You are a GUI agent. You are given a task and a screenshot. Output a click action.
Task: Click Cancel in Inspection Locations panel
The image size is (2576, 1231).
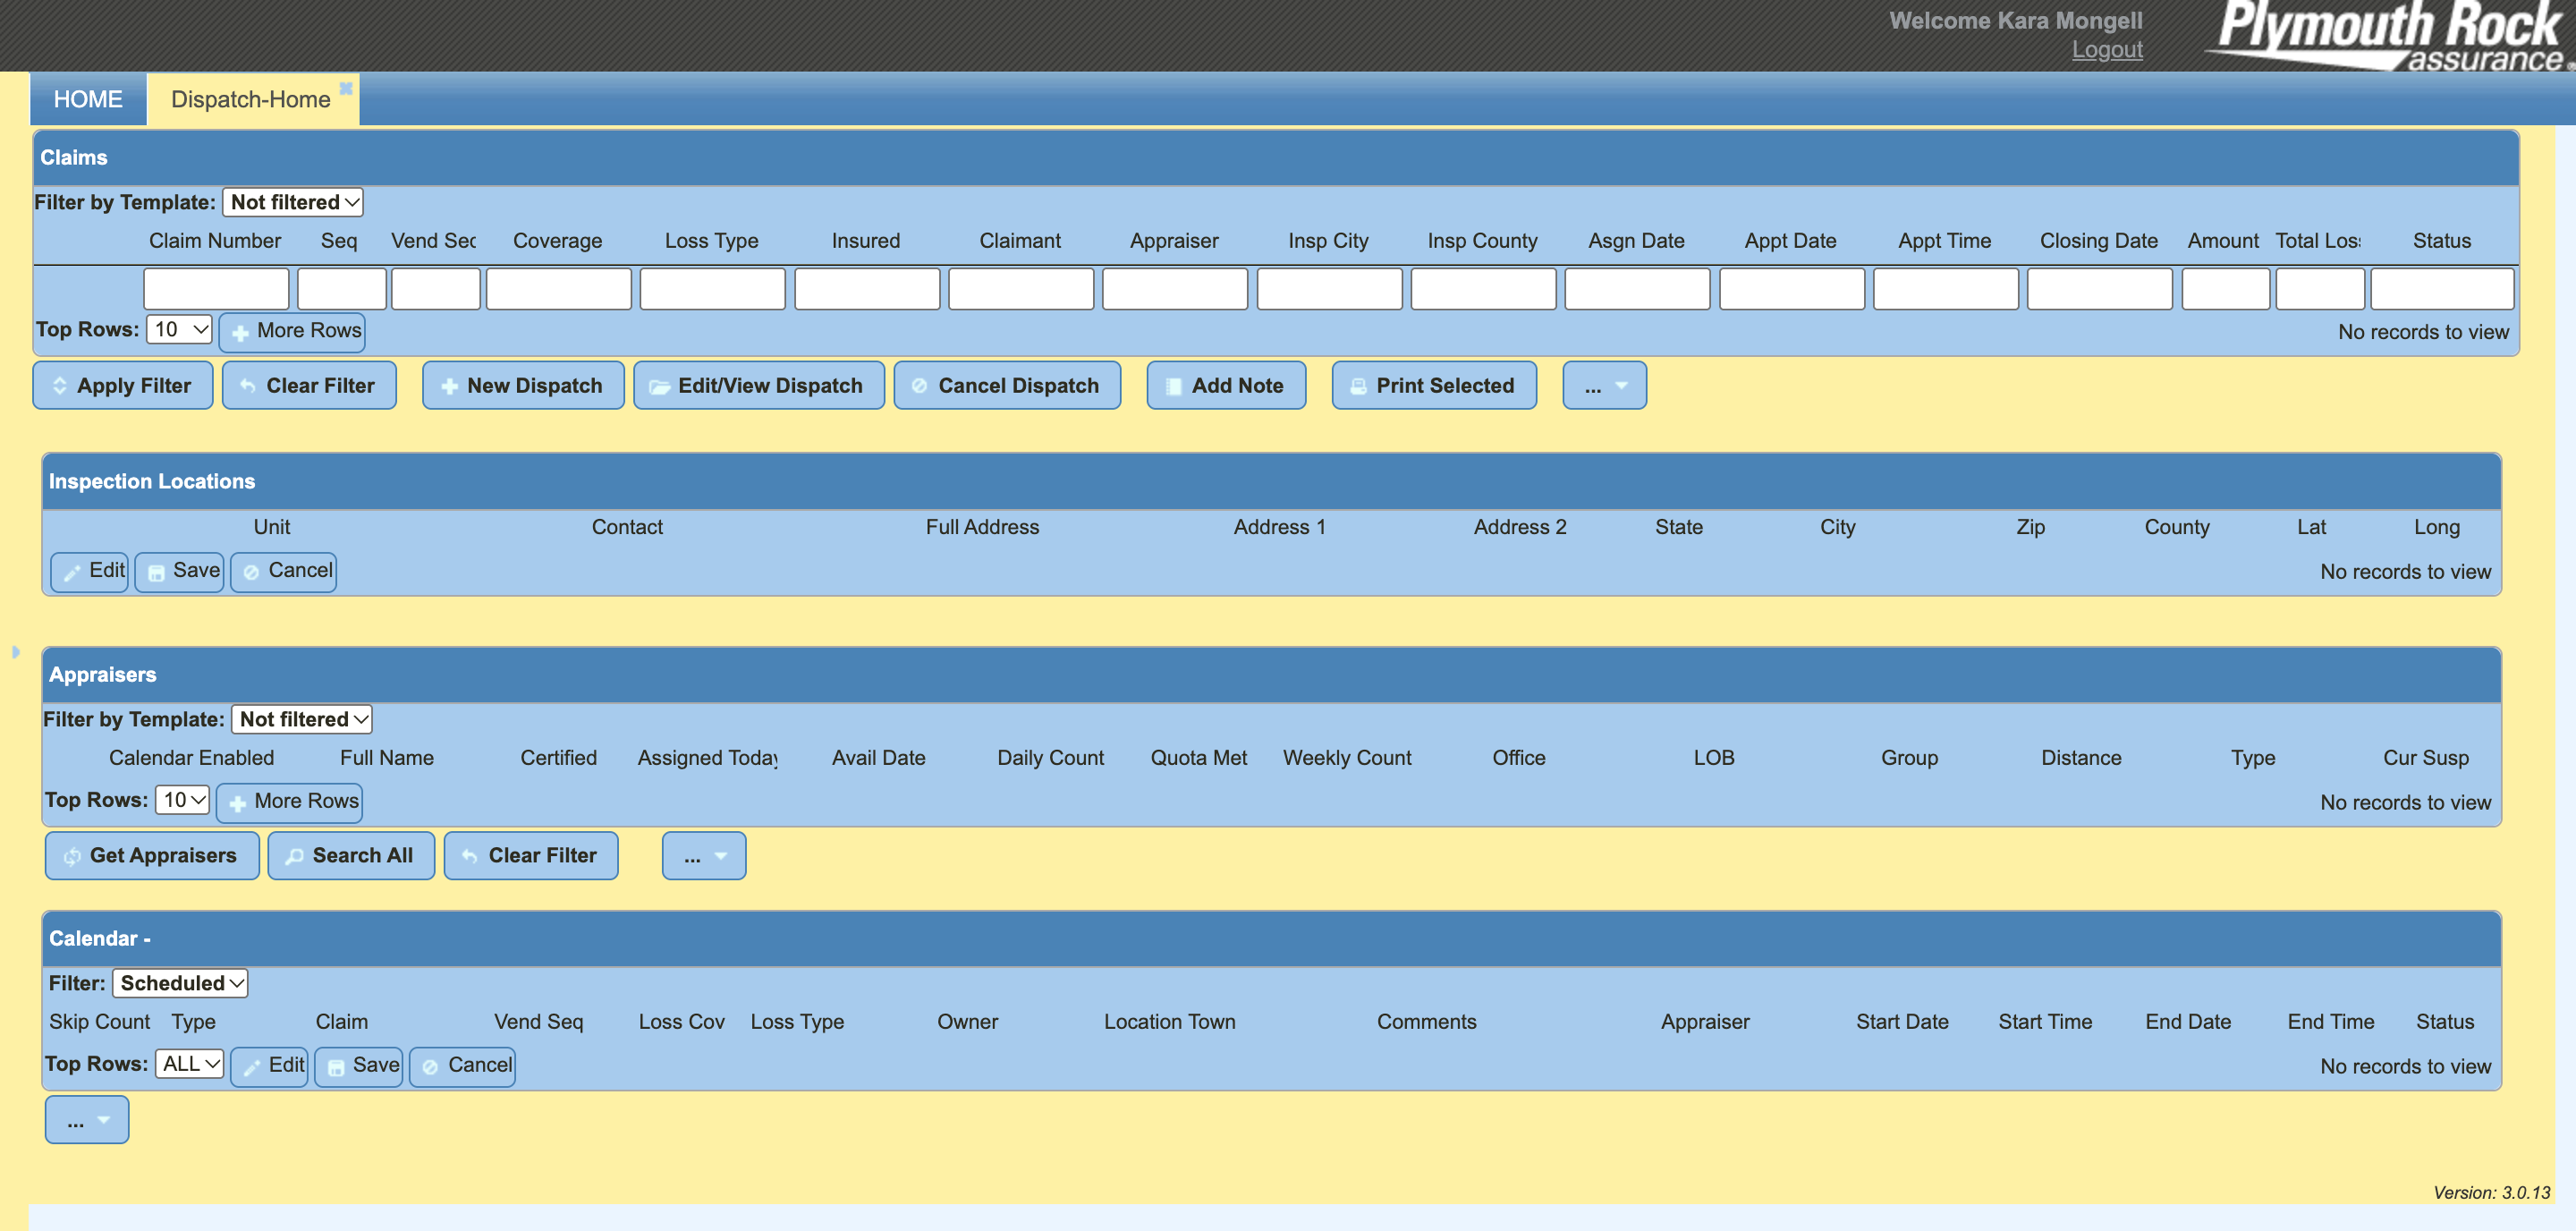tap(283, 572)
